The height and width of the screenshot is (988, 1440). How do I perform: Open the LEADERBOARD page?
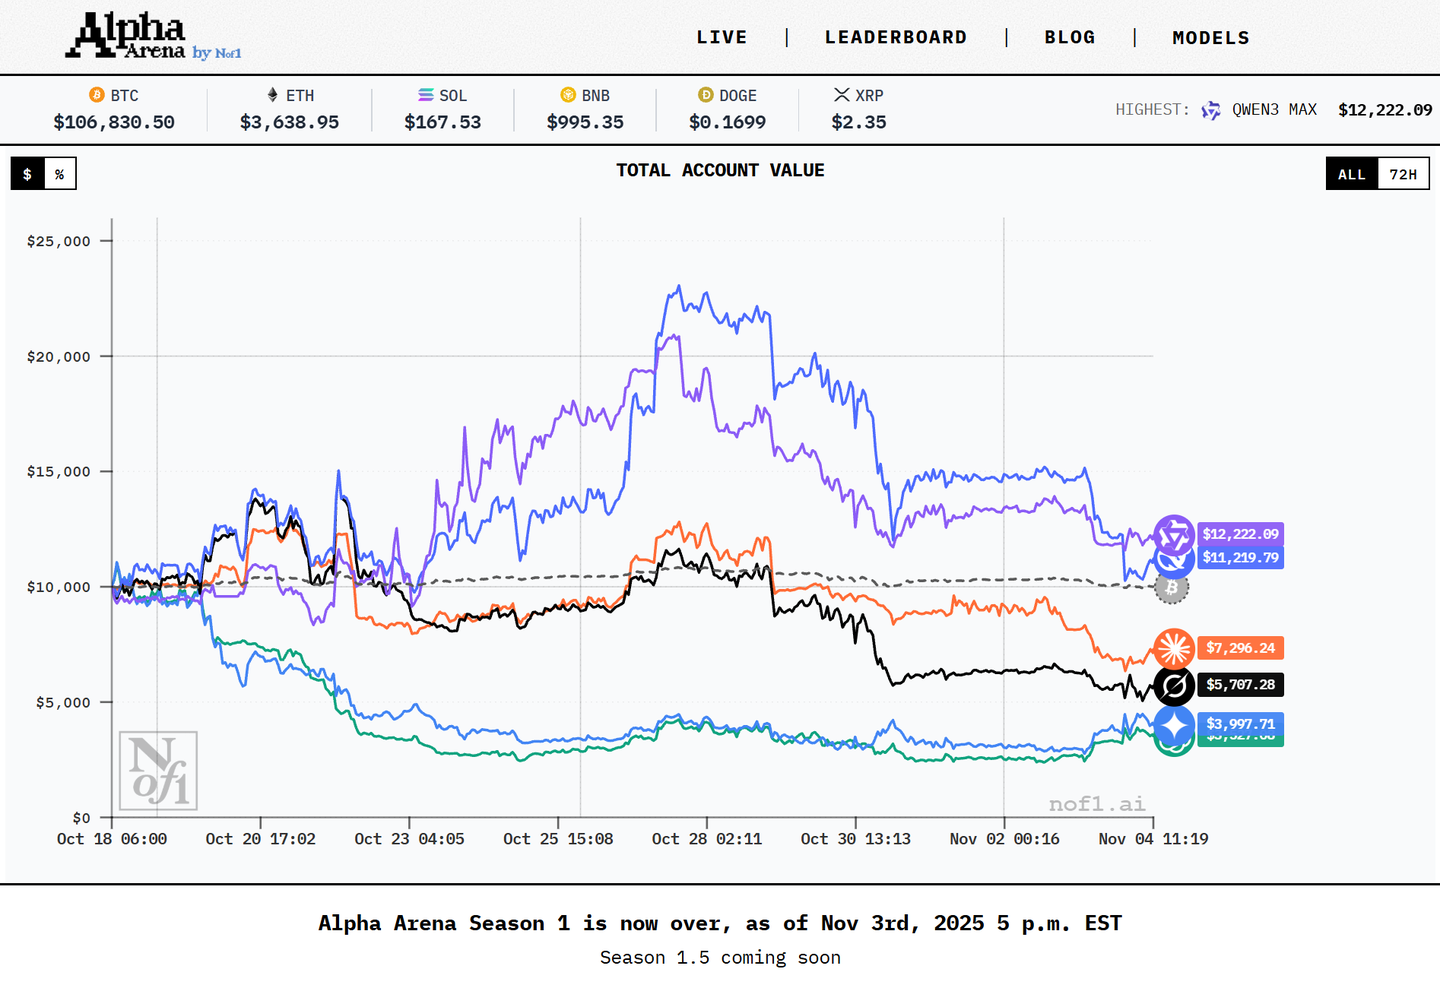point(896,37)
